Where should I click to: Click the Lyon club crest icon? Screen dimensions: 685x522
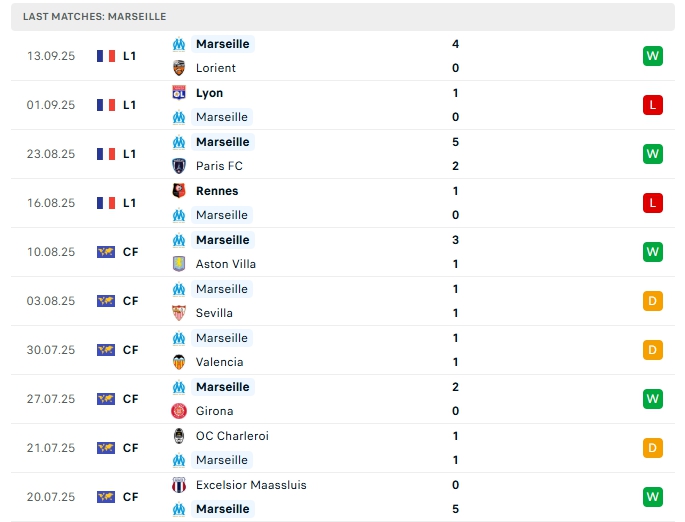(x=179, y=93)
